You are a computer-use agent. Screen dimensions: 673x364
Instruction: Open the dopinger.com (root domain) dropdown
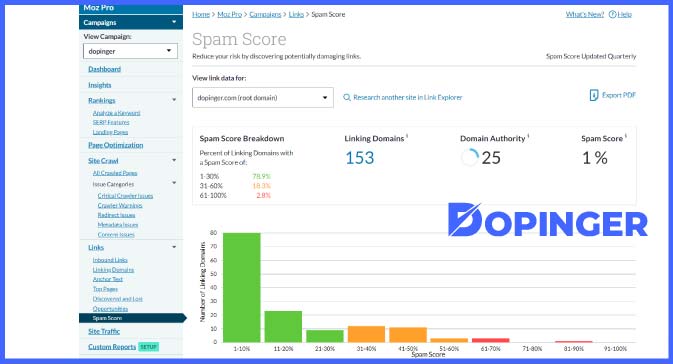tap(263, 98)
